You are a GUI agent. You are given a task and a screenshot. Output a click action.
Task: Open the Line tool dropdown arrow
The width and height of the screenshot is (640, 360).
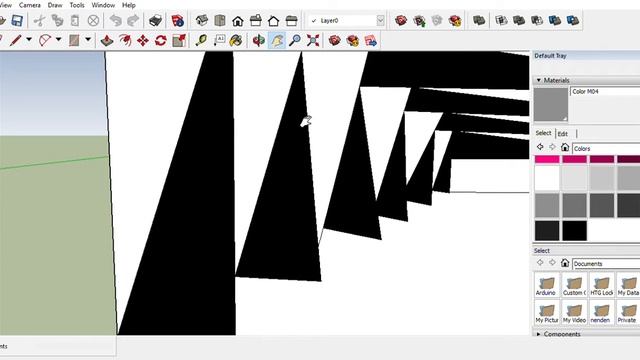pyautogui.click(x=29, y=40)
